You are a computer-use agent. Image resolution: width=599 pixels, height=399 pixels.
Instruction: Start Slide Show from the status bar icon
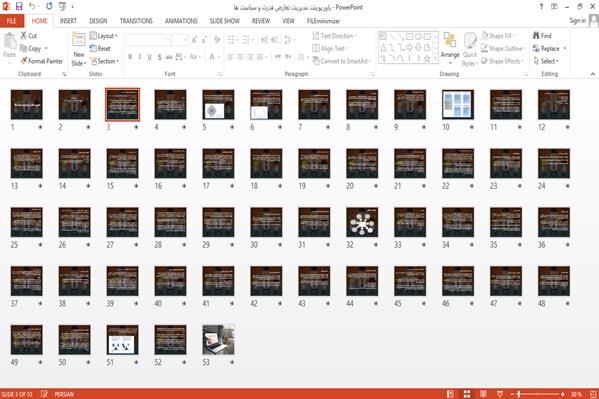[500, 394]
